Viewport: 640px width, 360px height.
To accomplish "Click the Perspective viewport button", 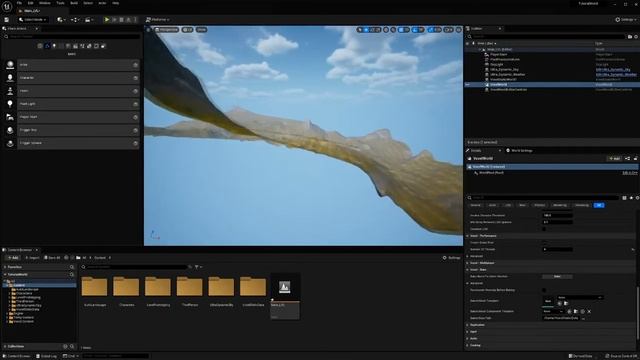I will point(167,30).
